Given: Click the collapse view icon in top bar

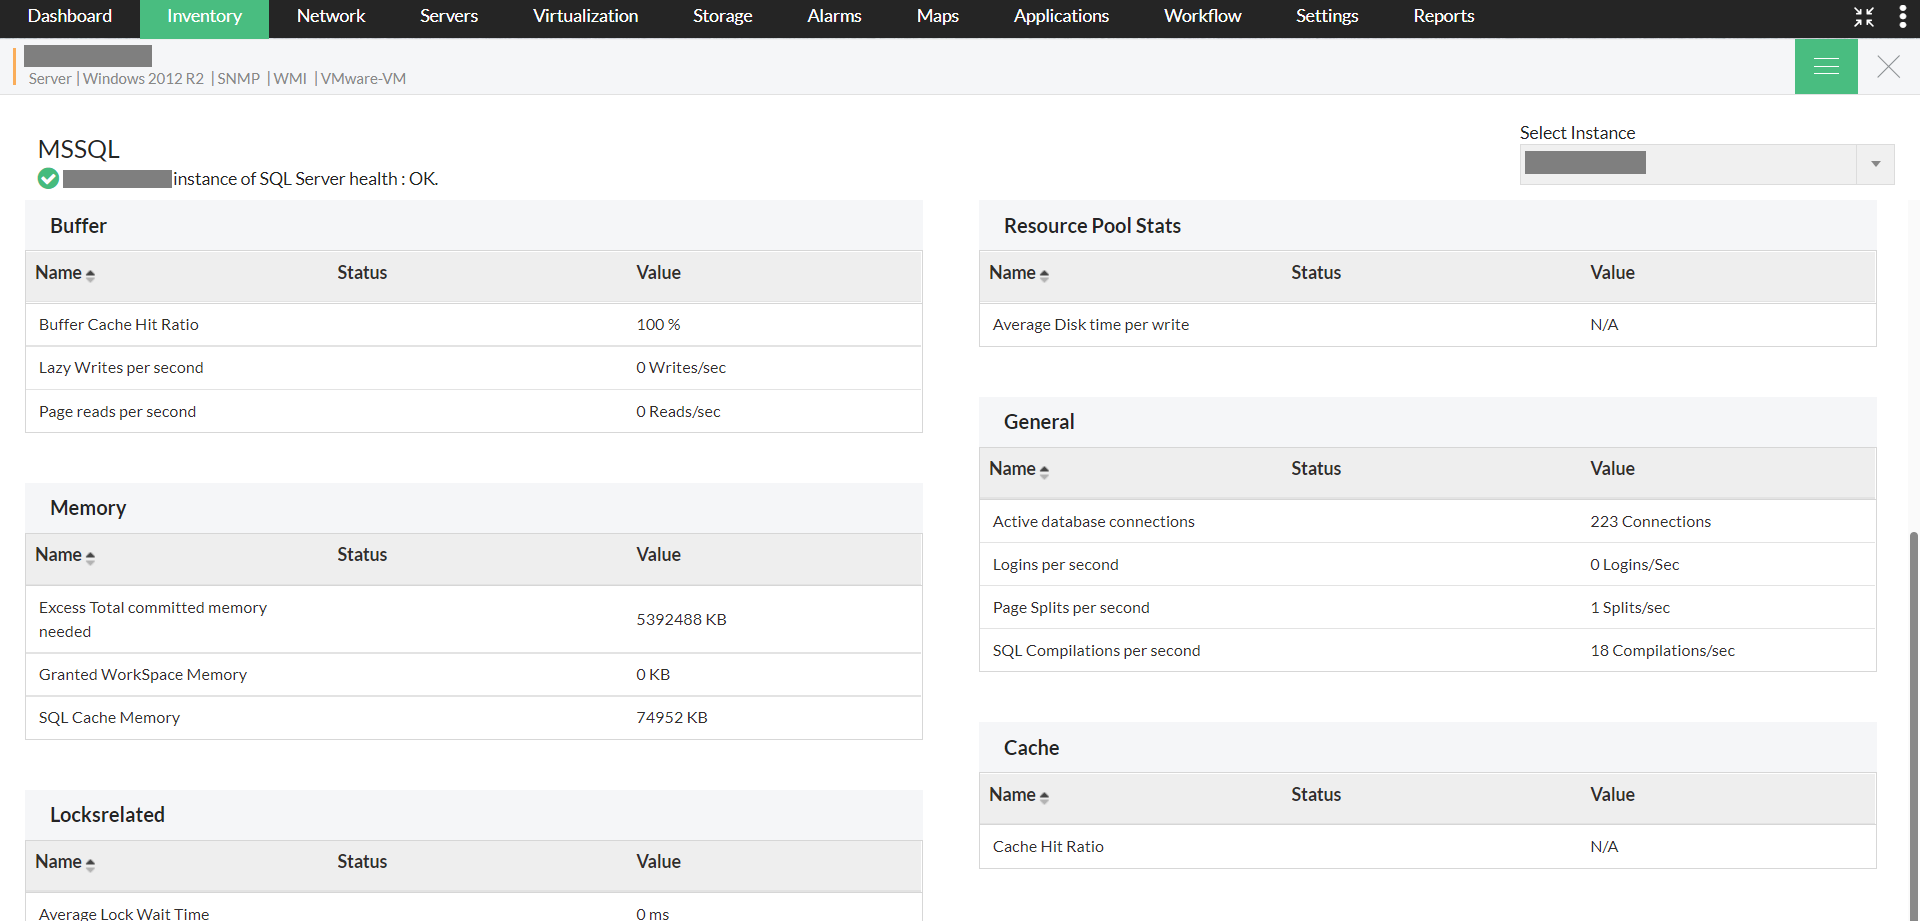Looking at the screenshot, I should click(1863, 16).
